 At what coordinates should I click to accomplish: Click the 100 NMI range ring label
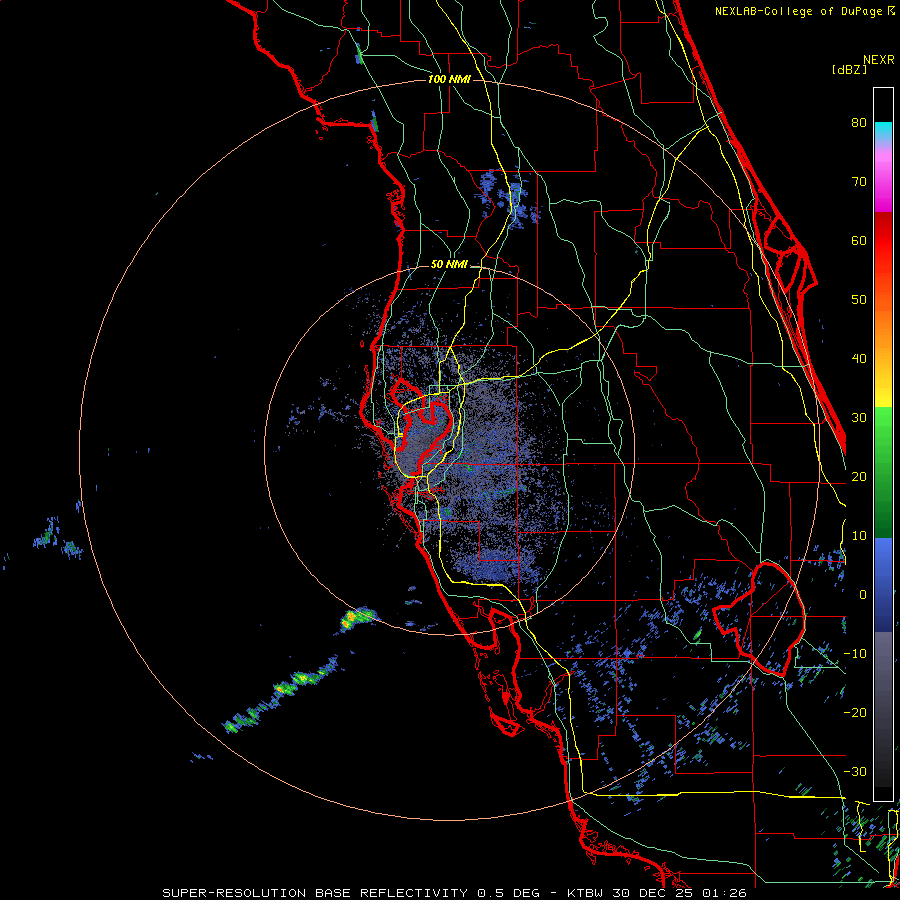[x=449, y=79]
